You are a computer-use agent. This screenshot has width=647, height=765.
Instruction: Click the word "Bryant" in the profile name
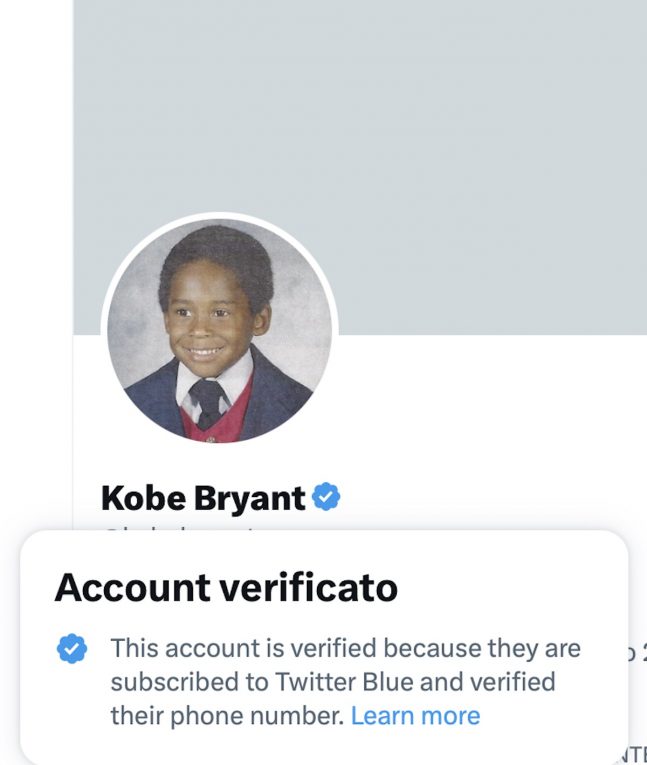point(257,498)
